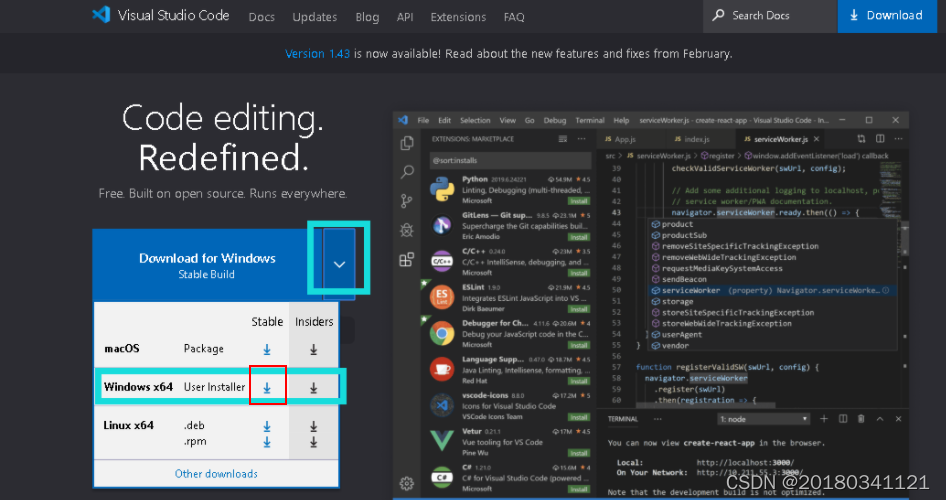Download Linux .rpm Insiders build
This screenshot has width=946, height=500.
(x=313, y=442)
